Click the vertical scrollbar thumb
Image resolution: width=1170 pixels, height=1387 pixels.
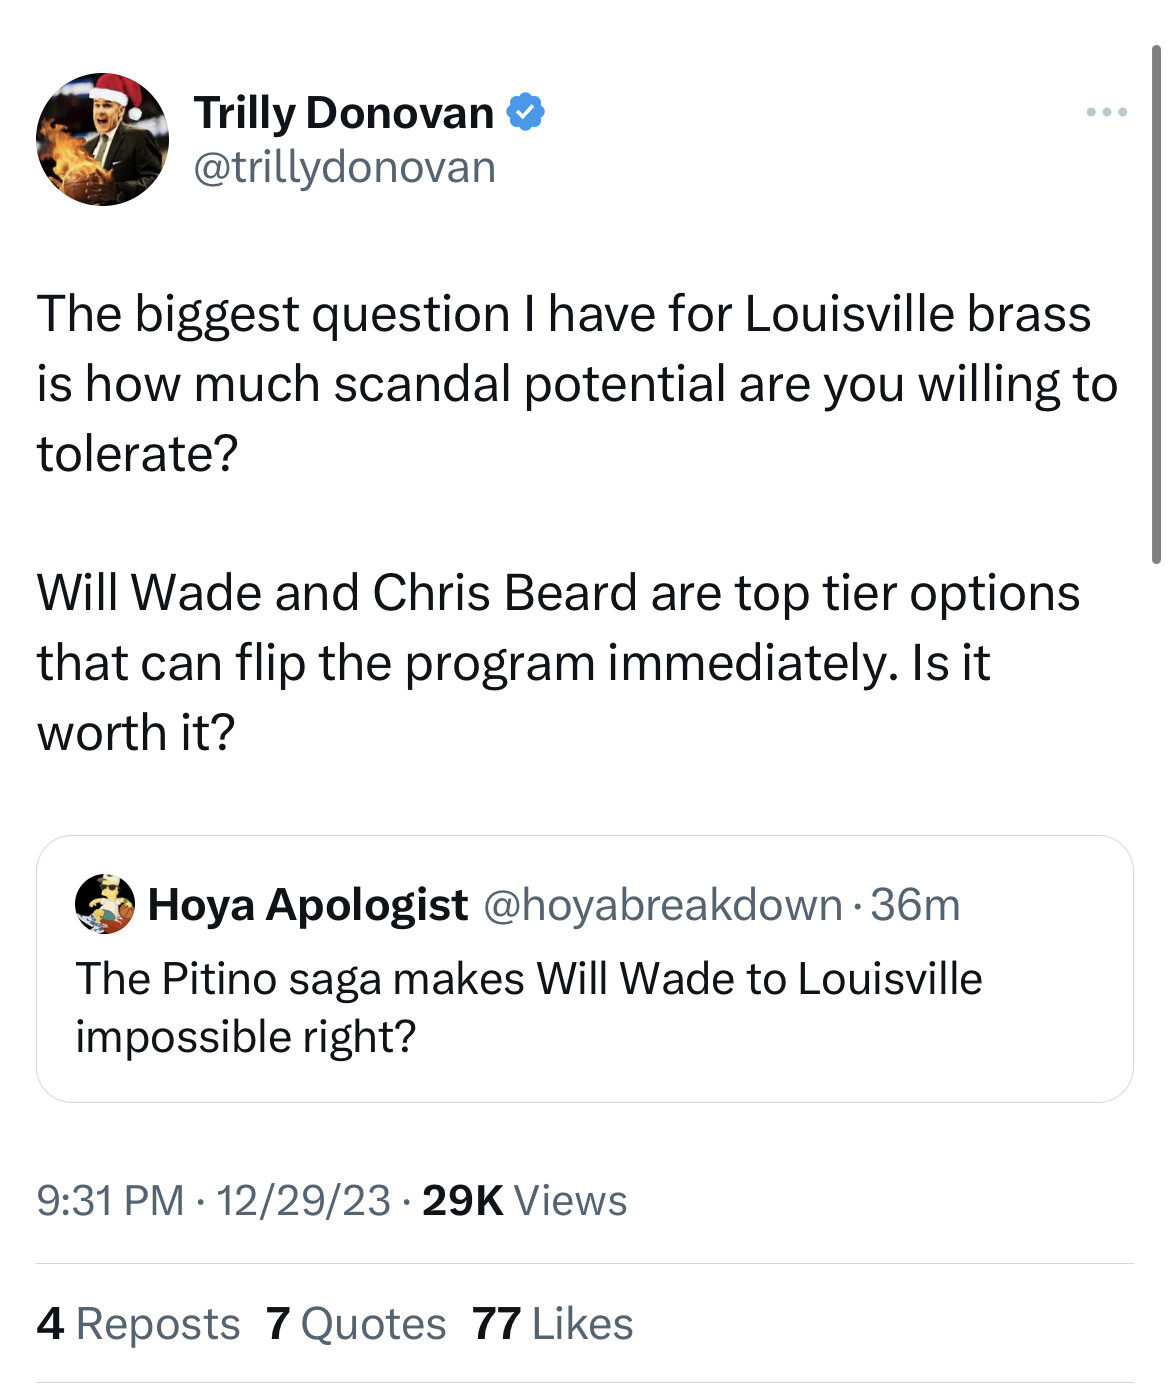[1156, 300]
